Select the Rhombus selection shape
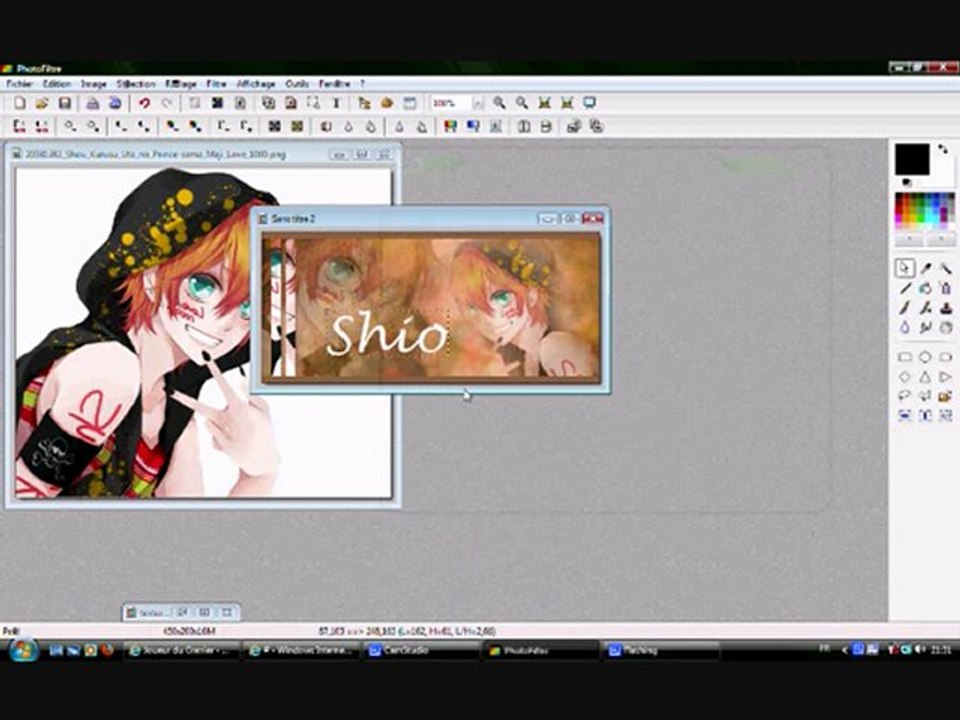This screenshot has width=960, height=720. pos(905,377)
